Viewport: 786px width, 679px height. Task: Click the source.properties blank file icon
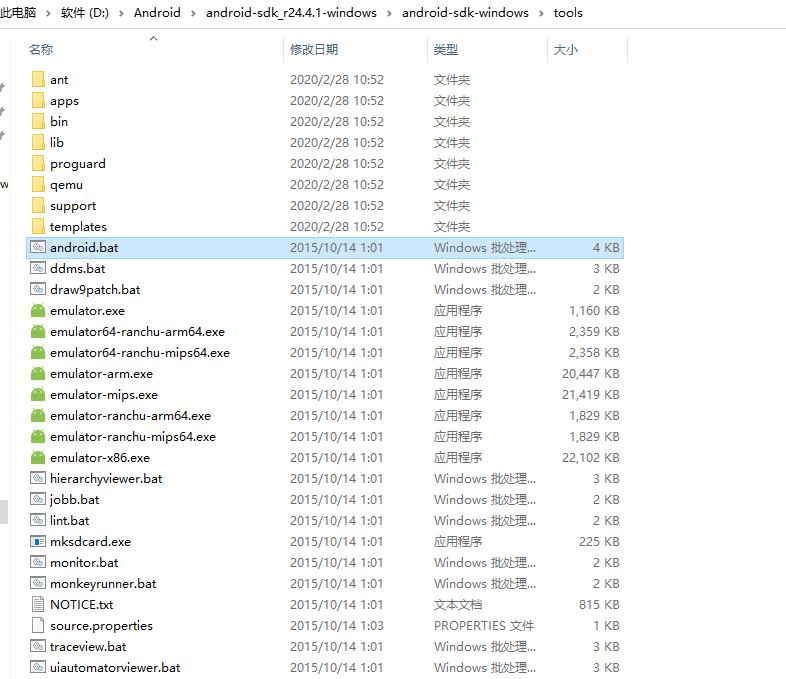(38, 625)
